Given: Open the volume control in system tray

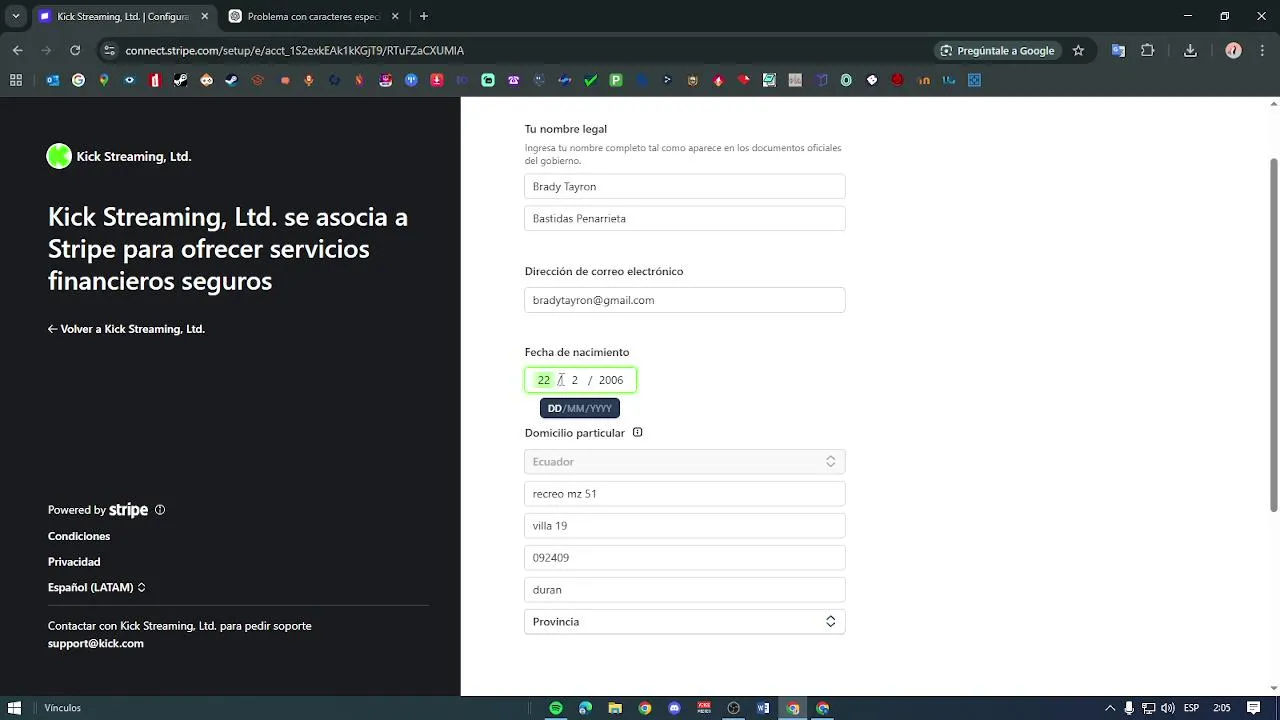Looking at the screenshot, I should pyautogui.click(x=1167, y=708).
